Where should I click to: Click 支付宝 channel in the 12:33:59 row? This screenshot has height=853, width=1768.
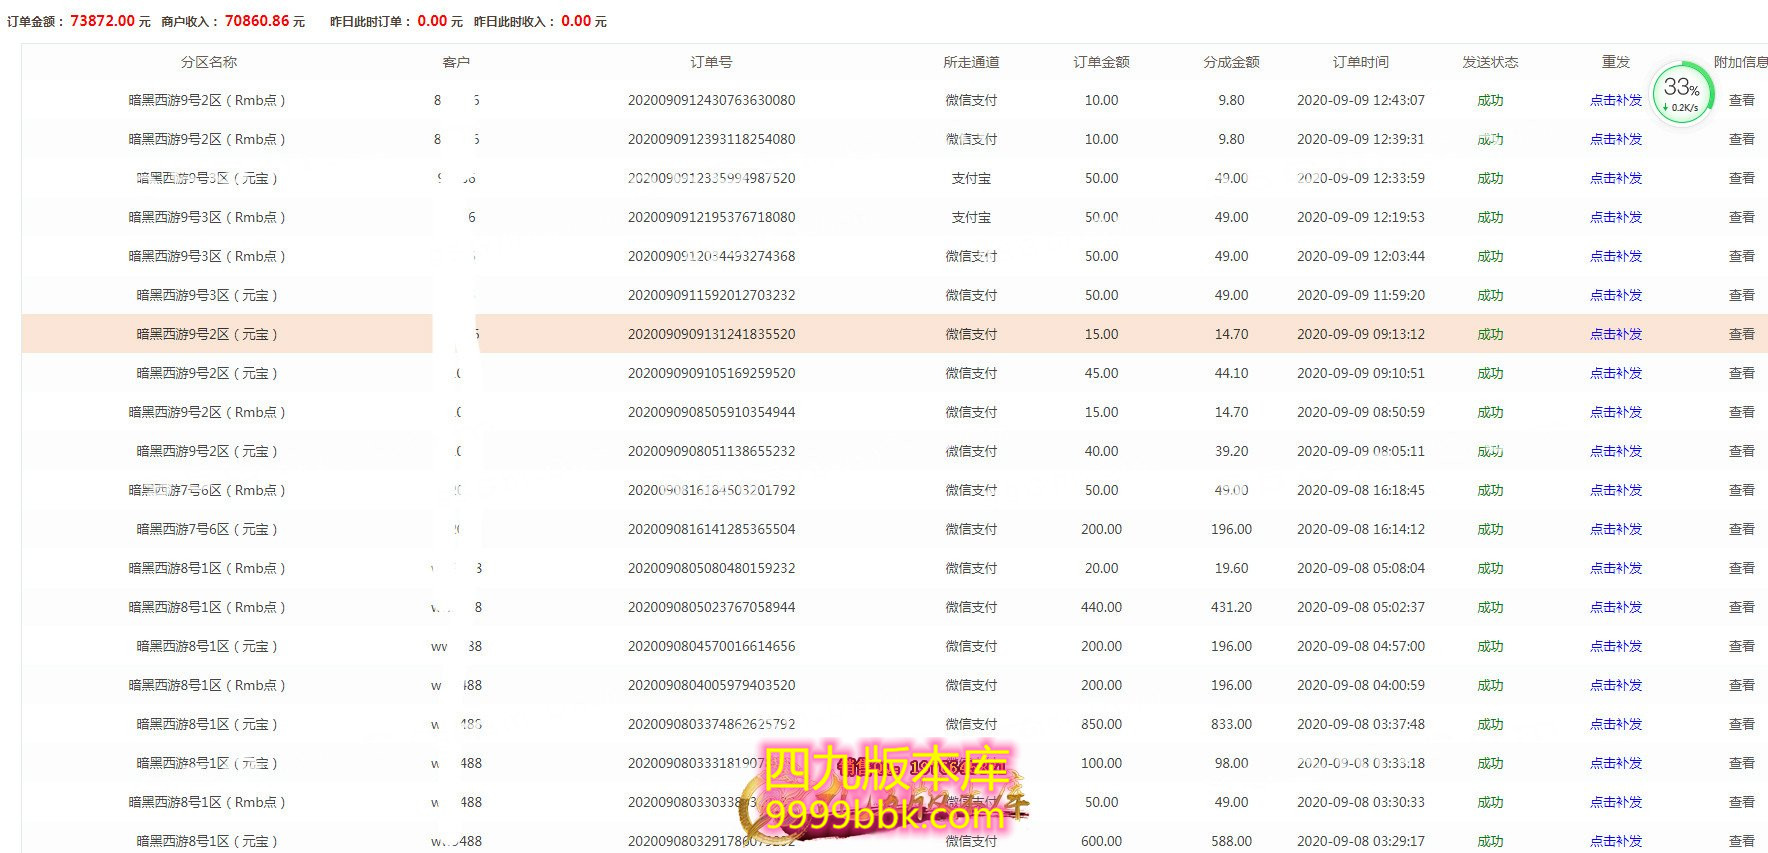pyautogui.click(x=971, y=178)
